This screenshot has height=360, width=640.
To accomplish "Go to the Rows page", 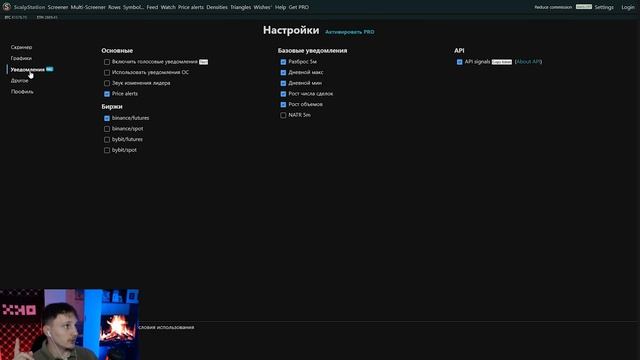I will click(x=114, y=7).
